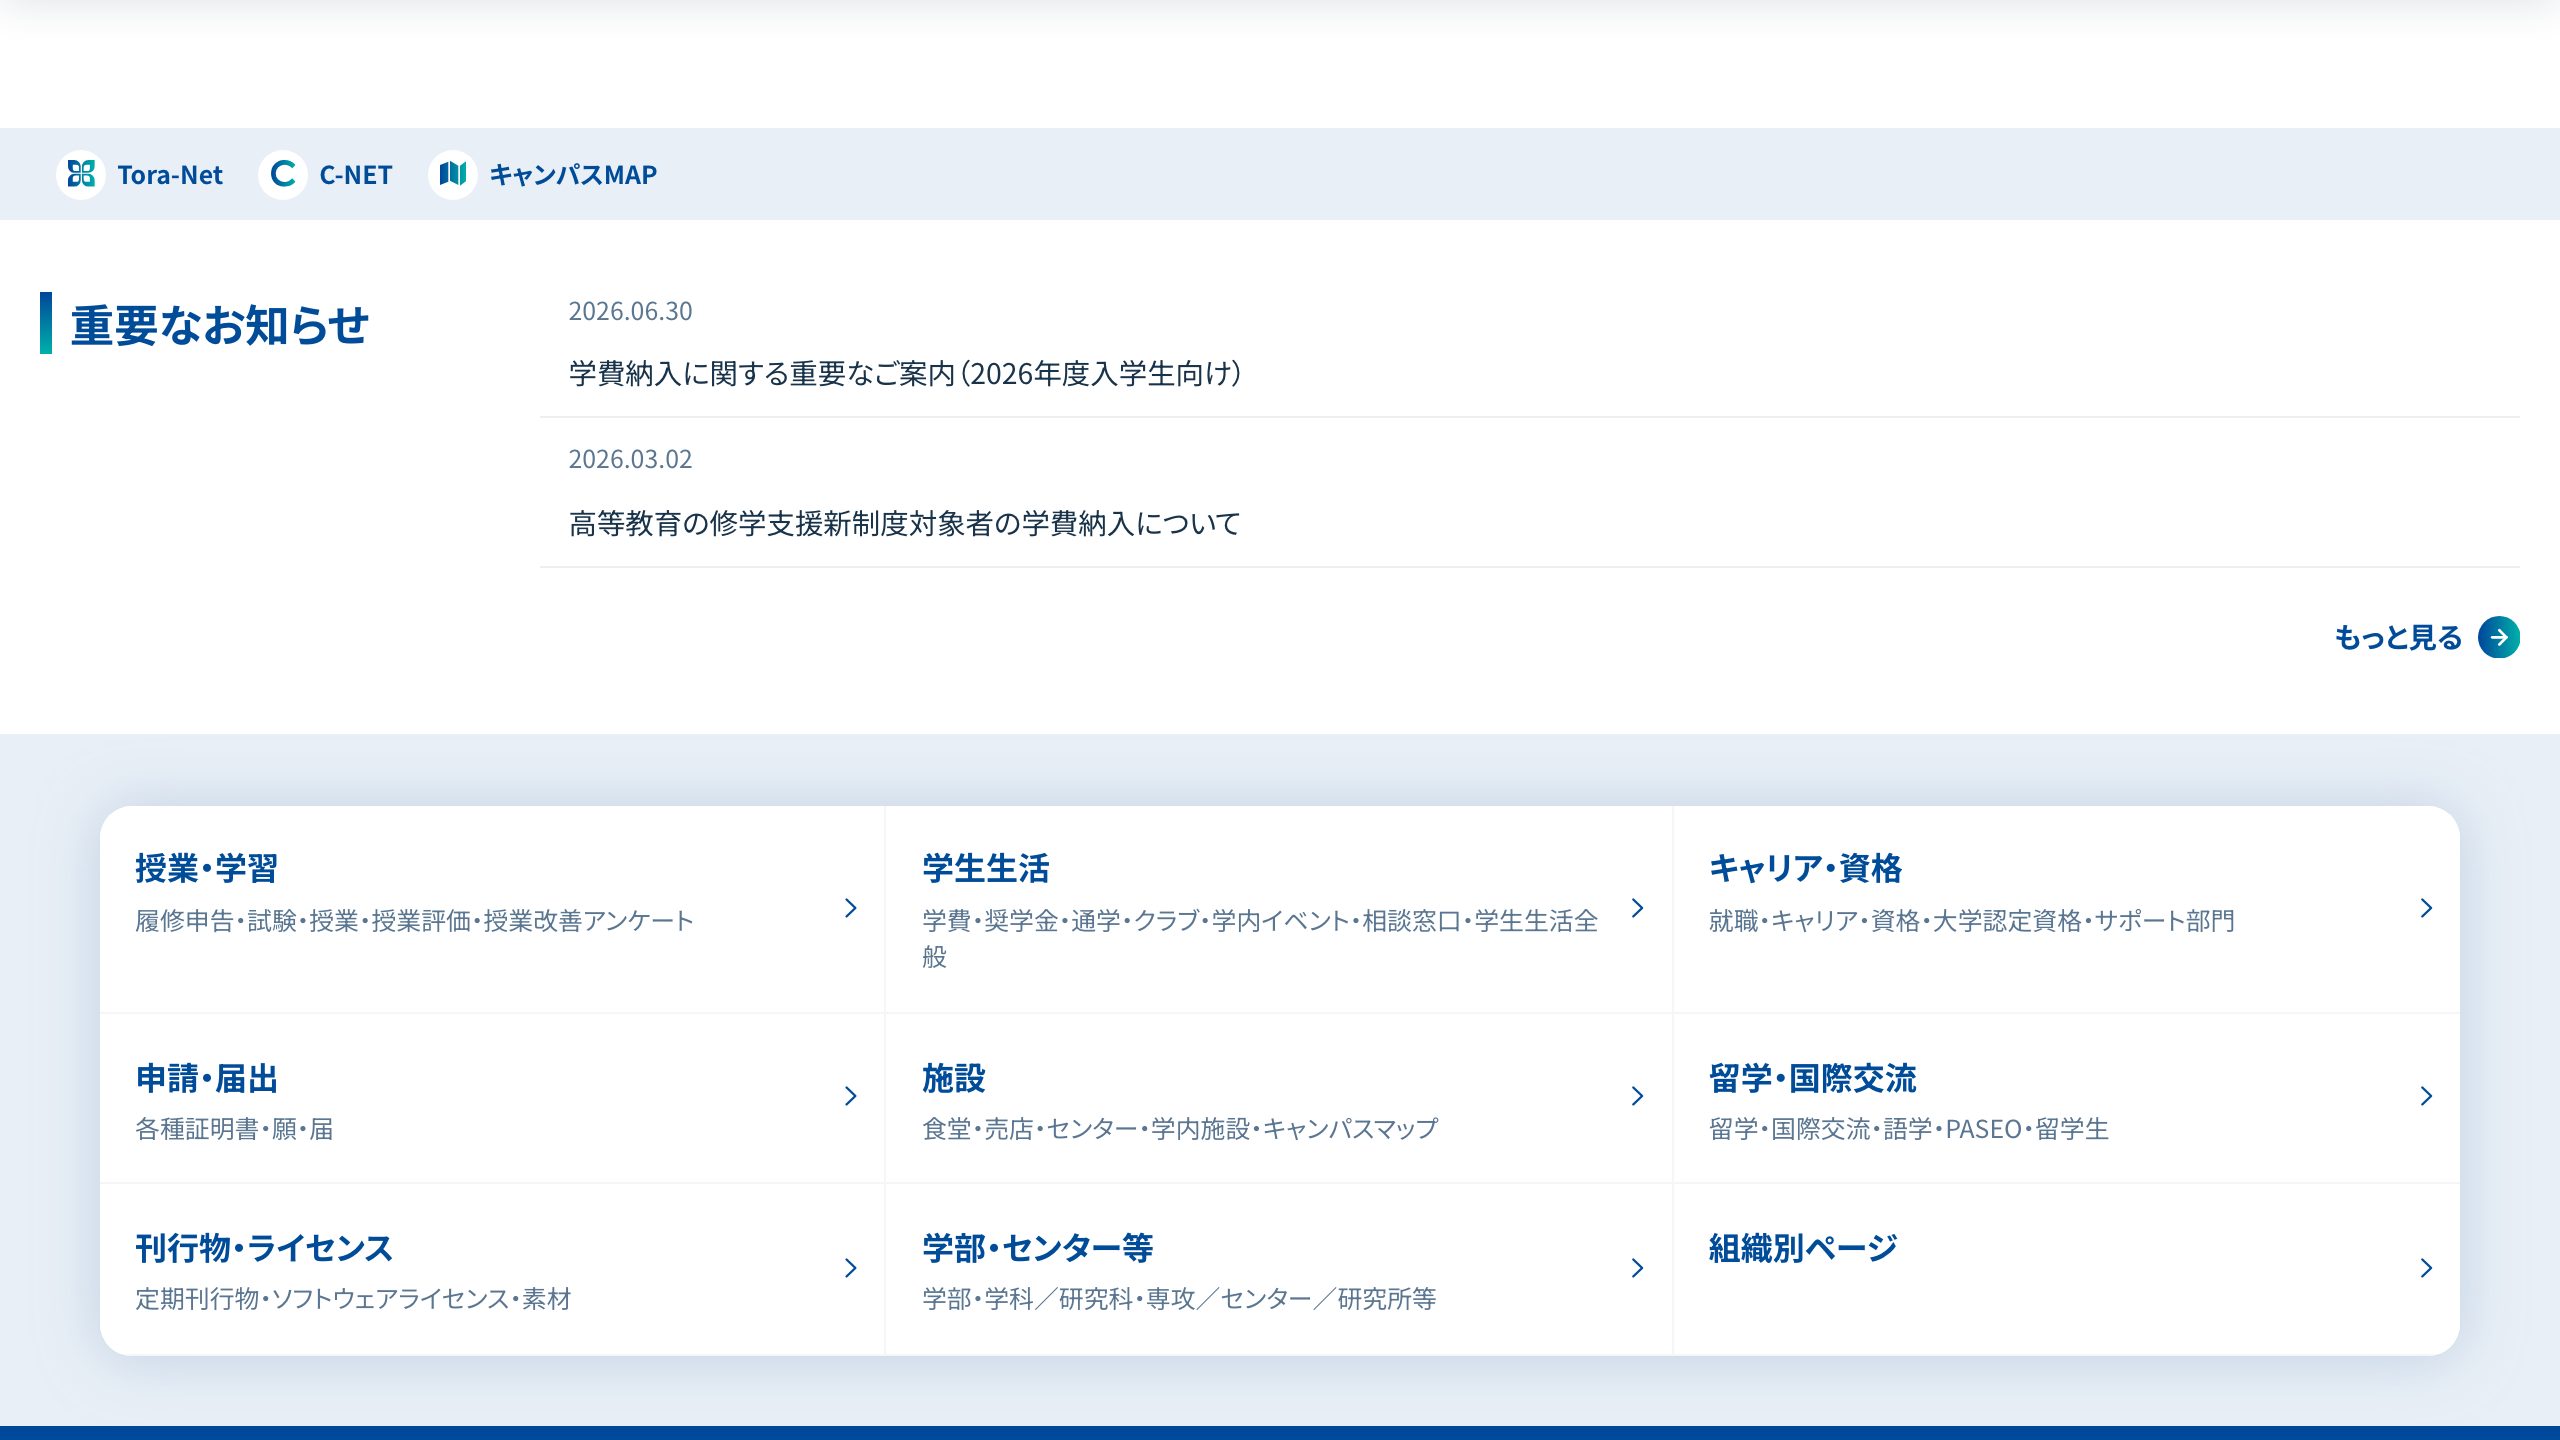The width and height of the screenshot is (2560, 1440).
Task: Open the C-NET link
Action: 326,174
